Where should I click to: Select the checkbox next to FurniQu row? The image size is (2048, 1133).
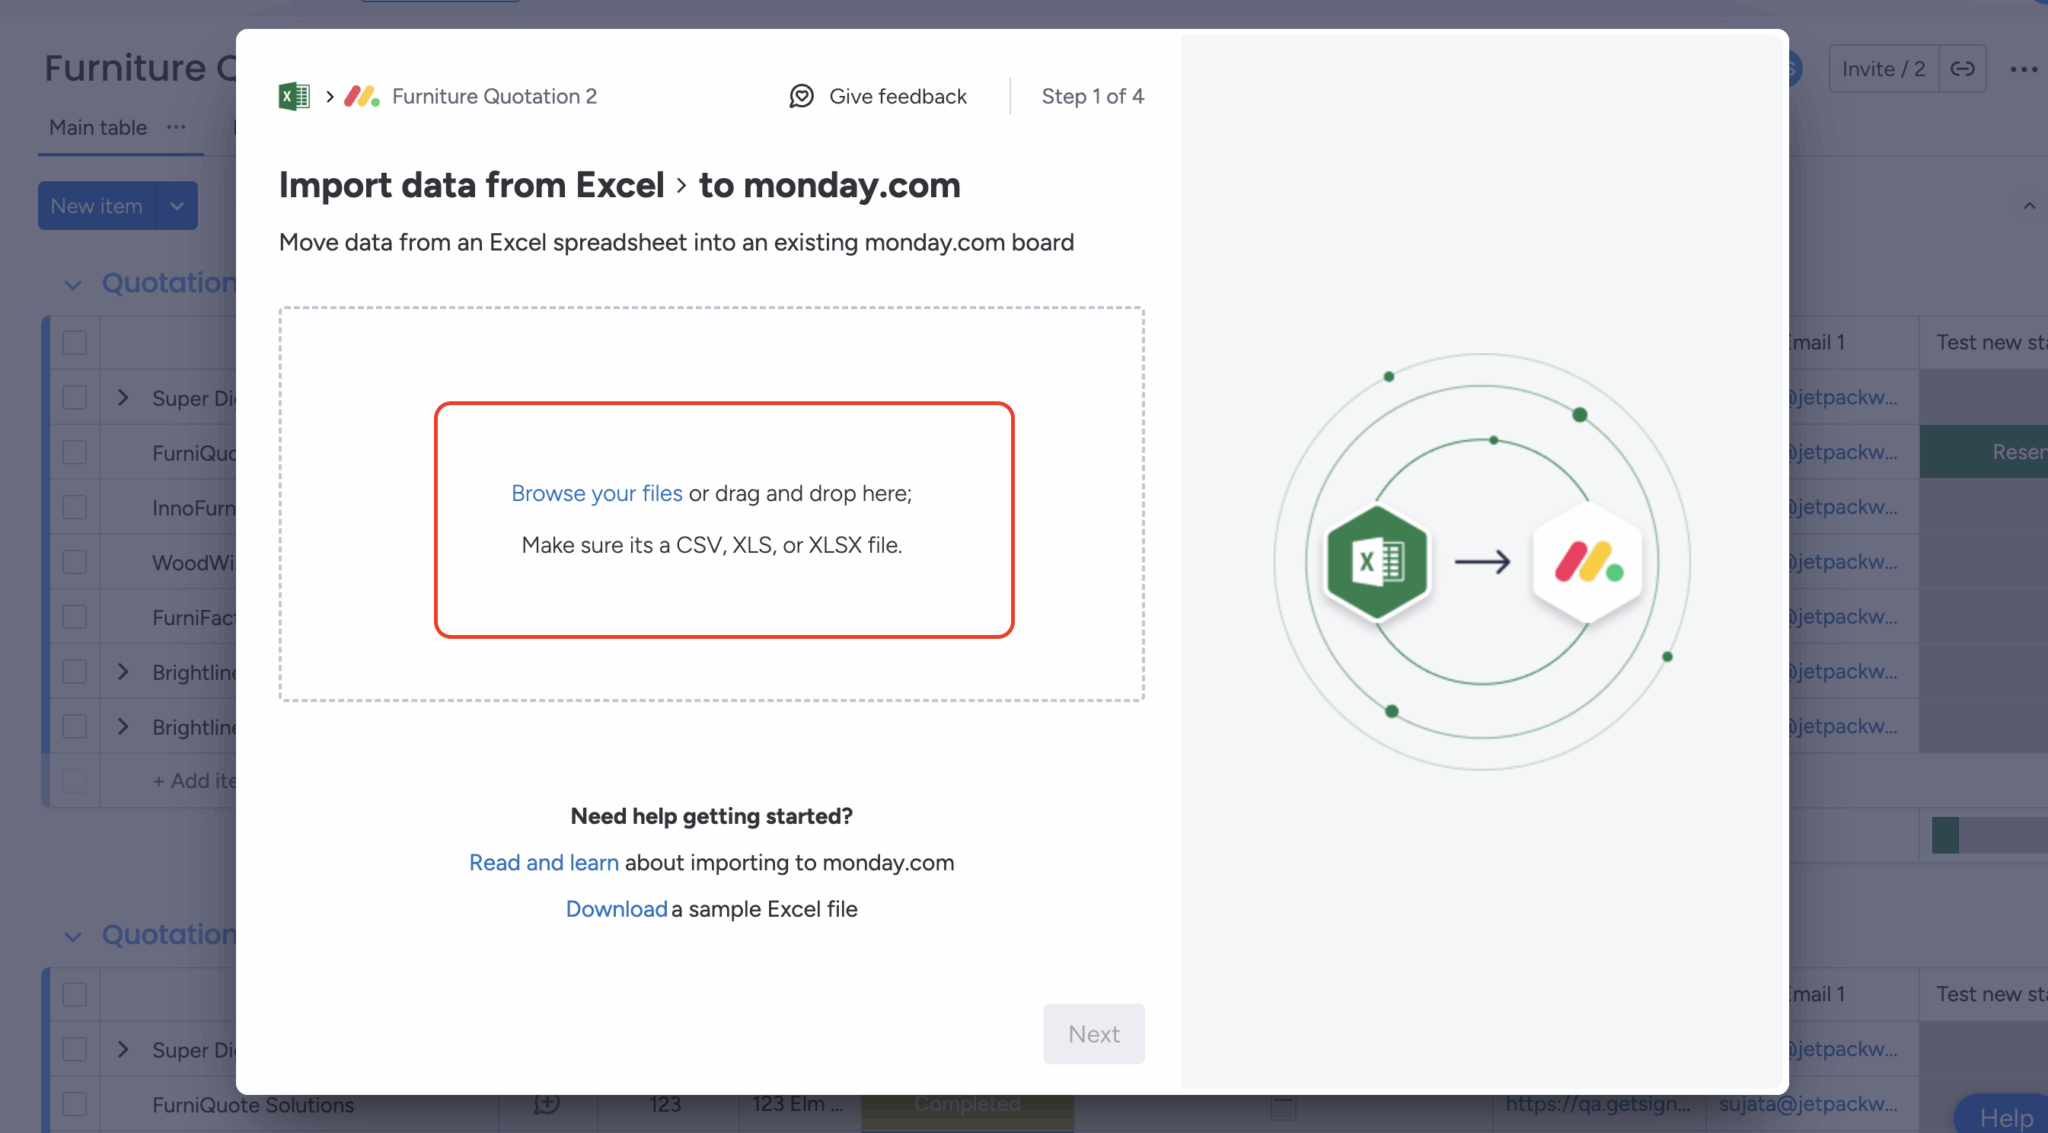point(75,453)
